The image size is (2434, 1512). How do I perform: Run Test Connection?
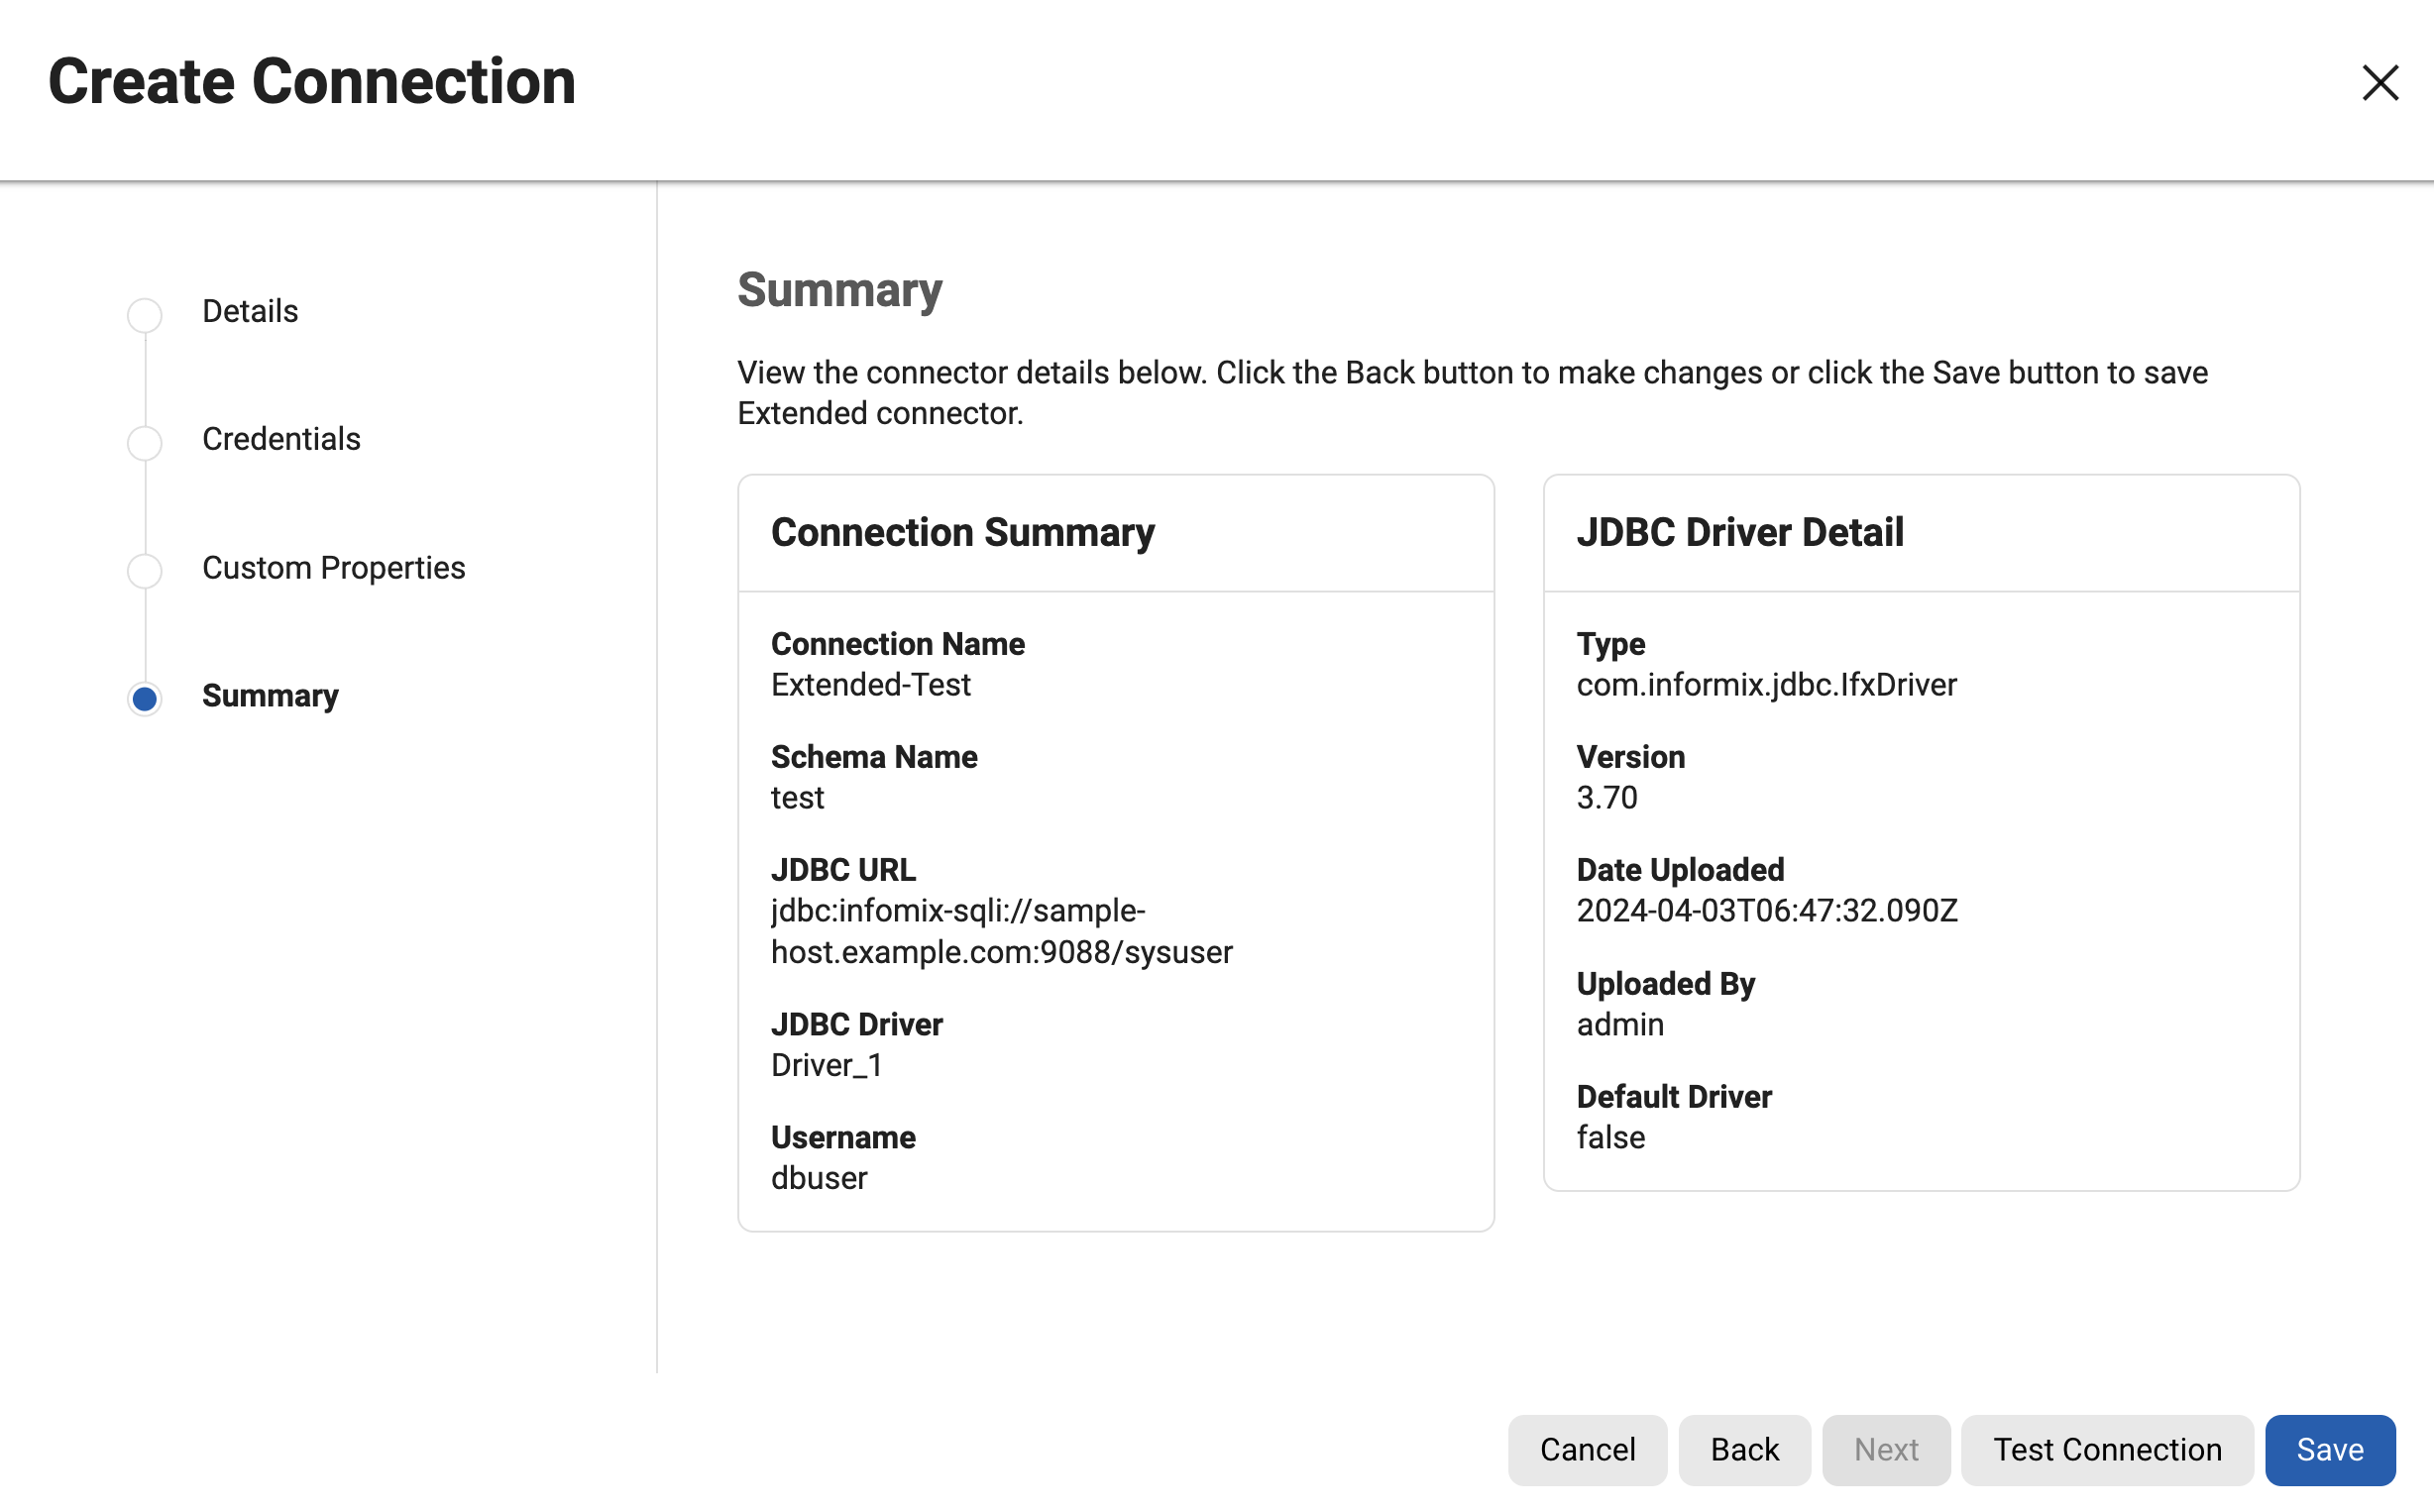click(2106, 1449)
